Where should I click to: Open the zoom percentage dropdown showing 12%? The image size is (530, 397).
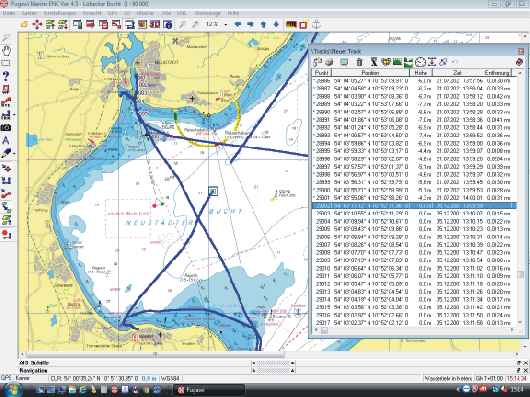(x=225, y=25)
